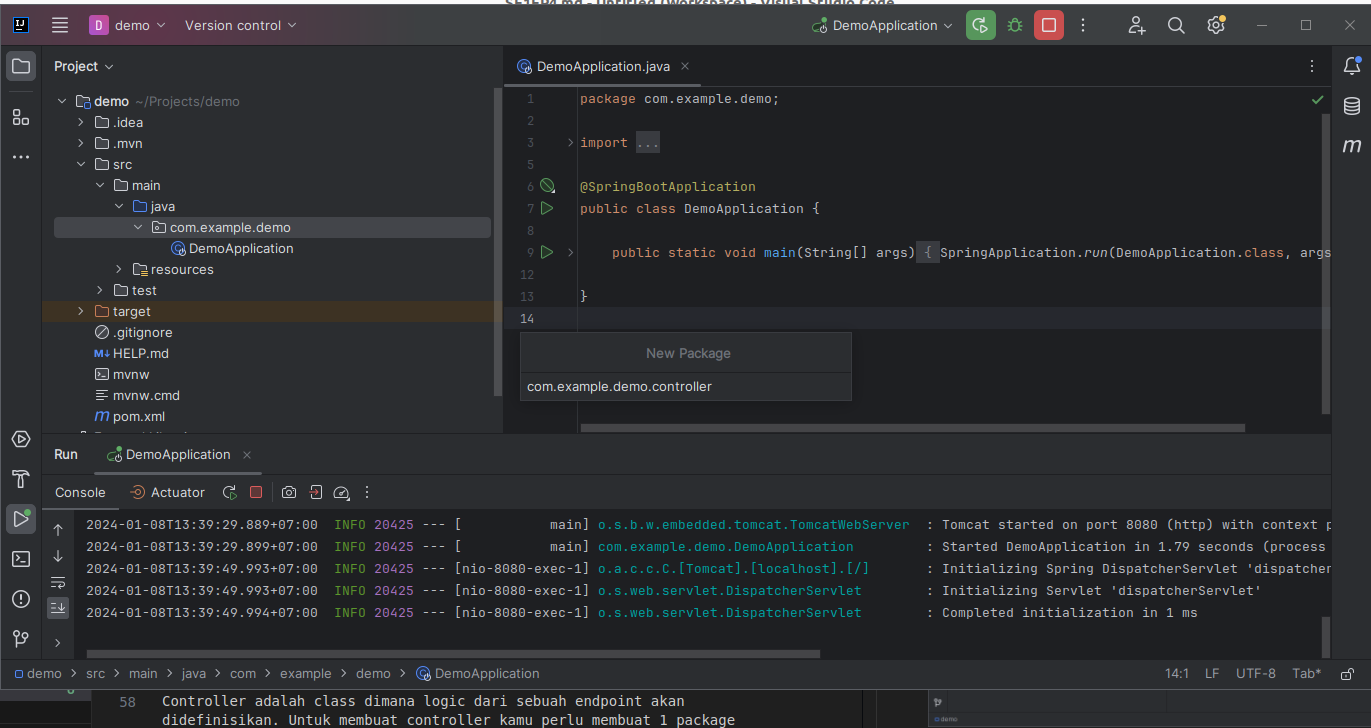Screen dimensions: 1371x728
Task: Open More Actions beside the stop button
Action: [1084, 25]
